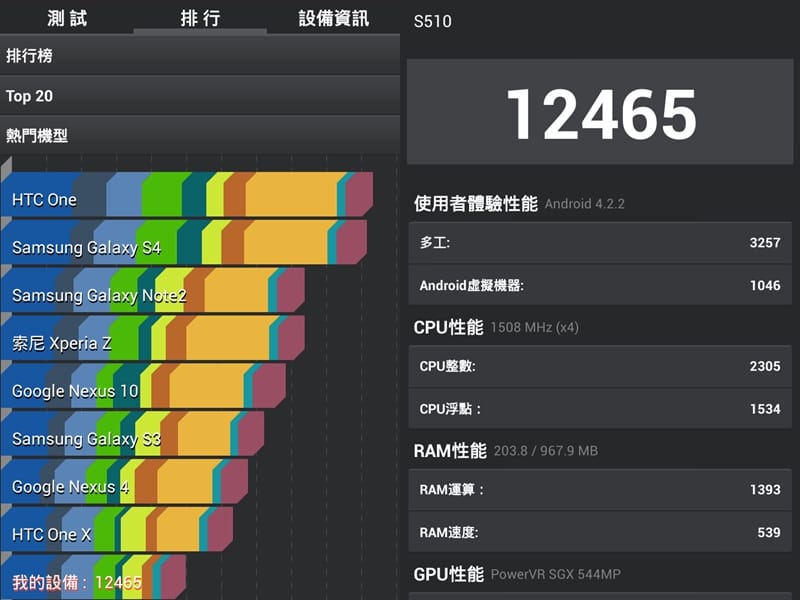Image resolution: width=800 pixels, height=600 pixels.
Task: Click the 1508 MHz (x4) label
Action: pos(535,328)
